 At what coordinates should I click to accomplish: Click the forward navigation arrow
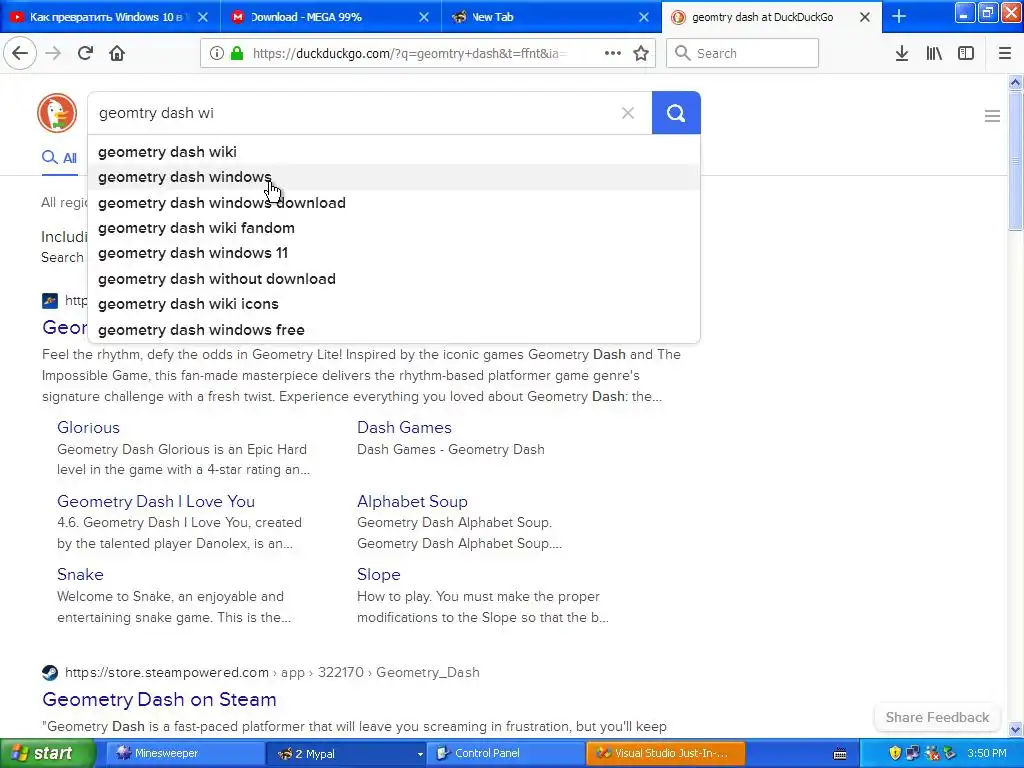pyautogui.click(x=53, y=53)
